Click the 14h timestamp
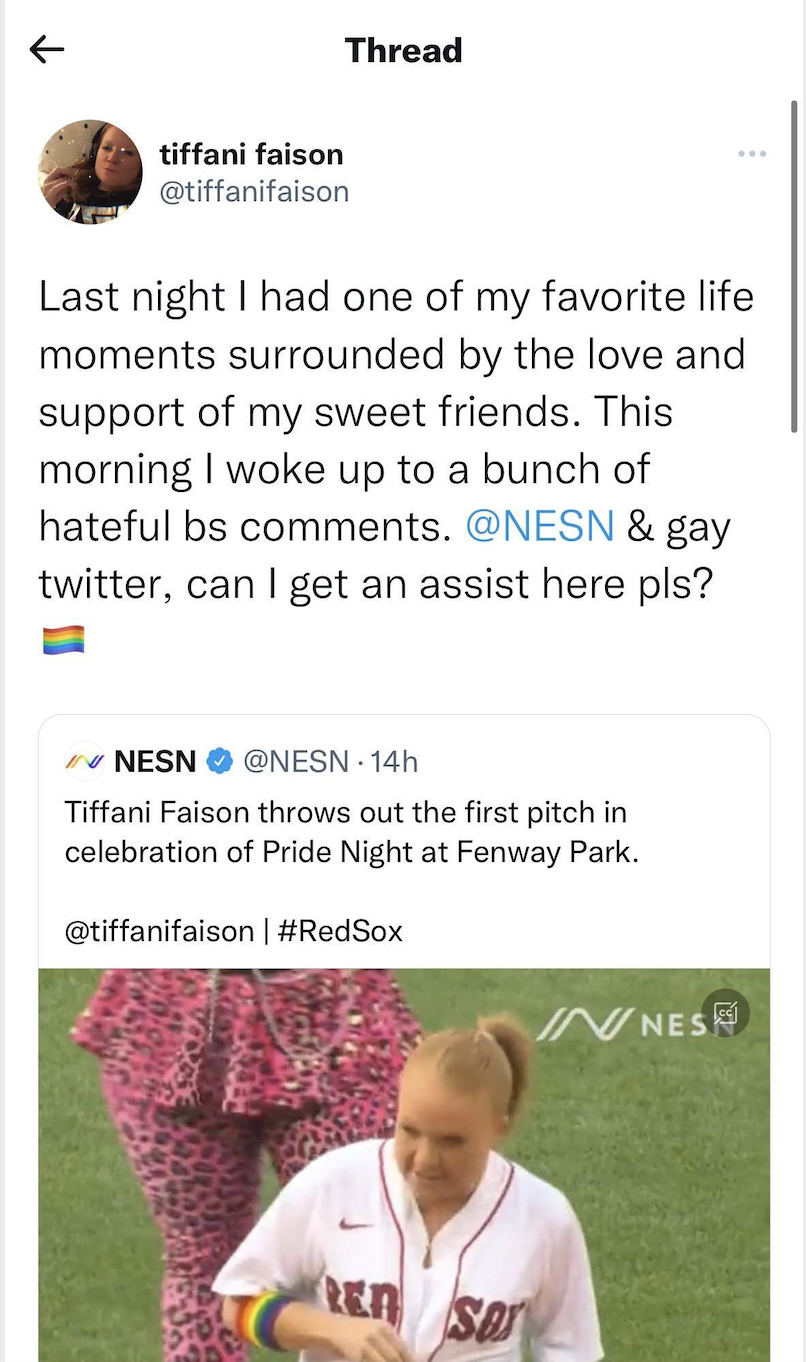The width and height of the screenshot is (806, 1362). 394,762
